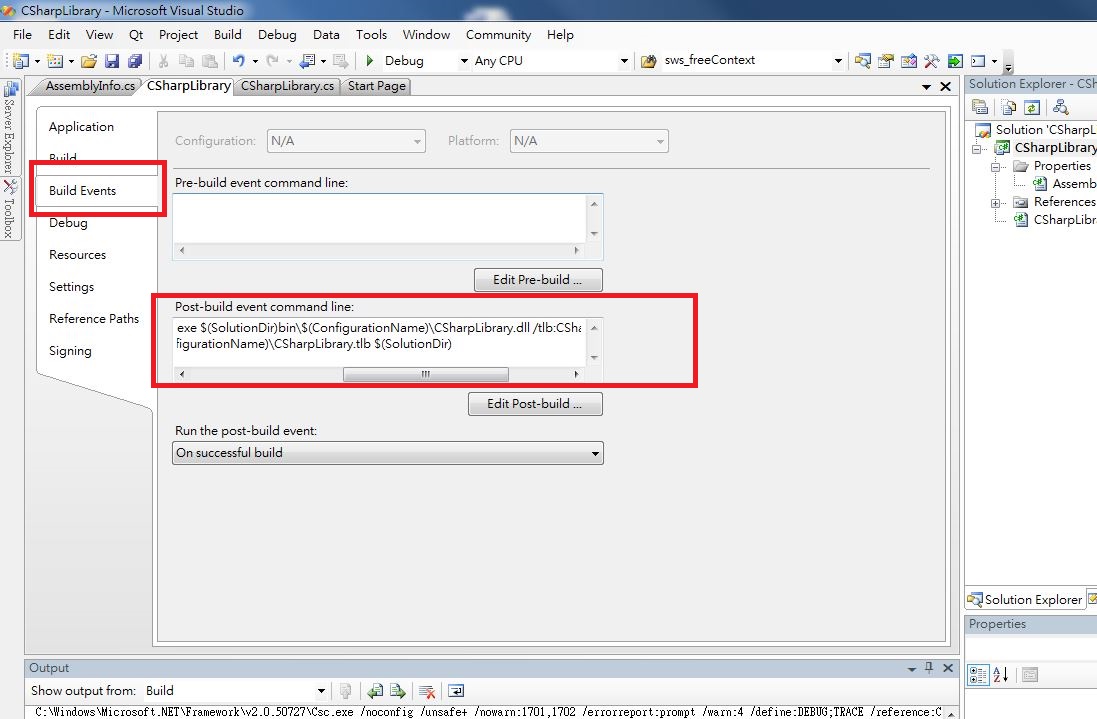
Task: Click the Find in Files icon
Action: coord(649,61)
